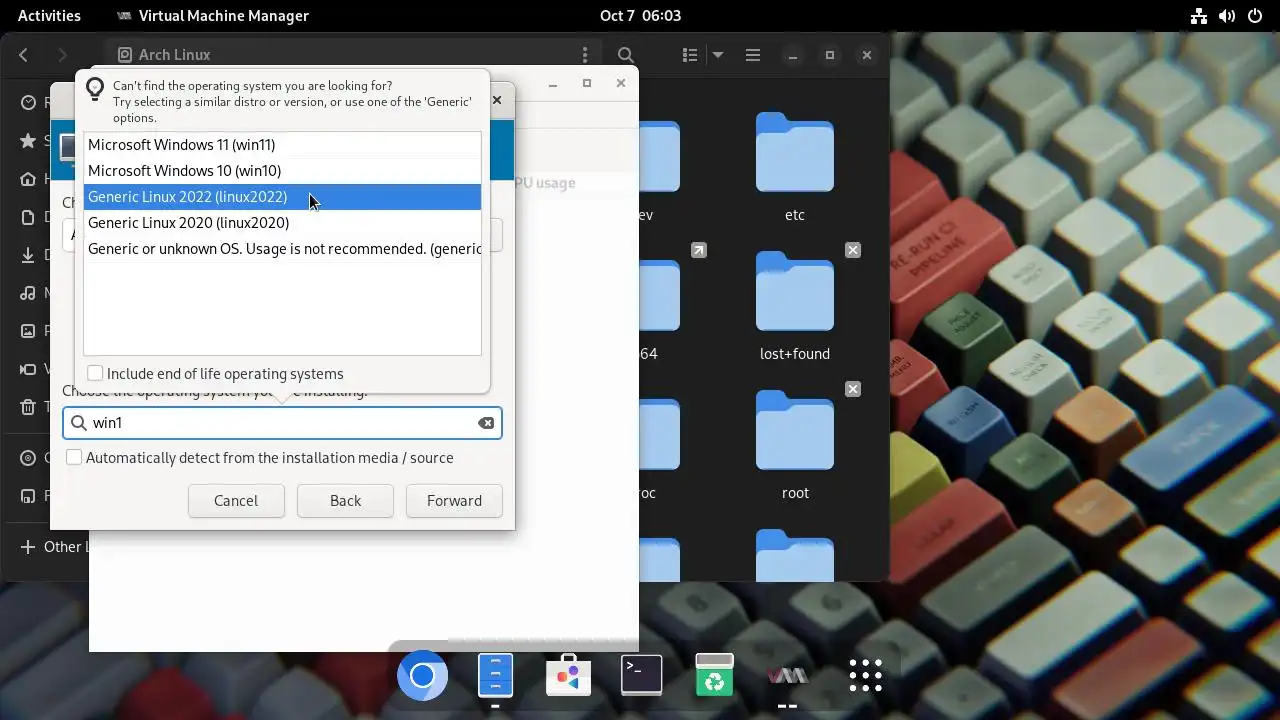This screenshot has height=720, width=1280.
Task: Open the root folder
Action: point(795,445)
